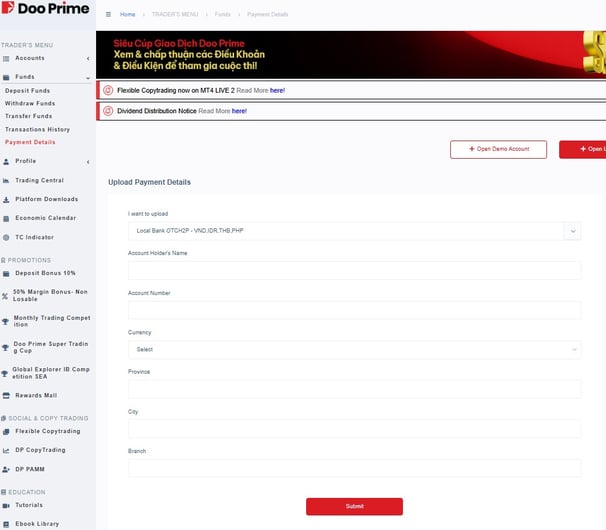This screenshot has width=606, height=530.
Task: Focus the Branch field
Action: (354, 468)
